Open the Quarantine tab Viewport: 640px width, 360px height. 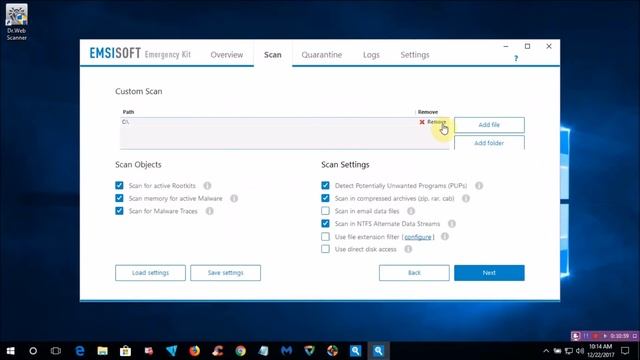click(322, 55)
